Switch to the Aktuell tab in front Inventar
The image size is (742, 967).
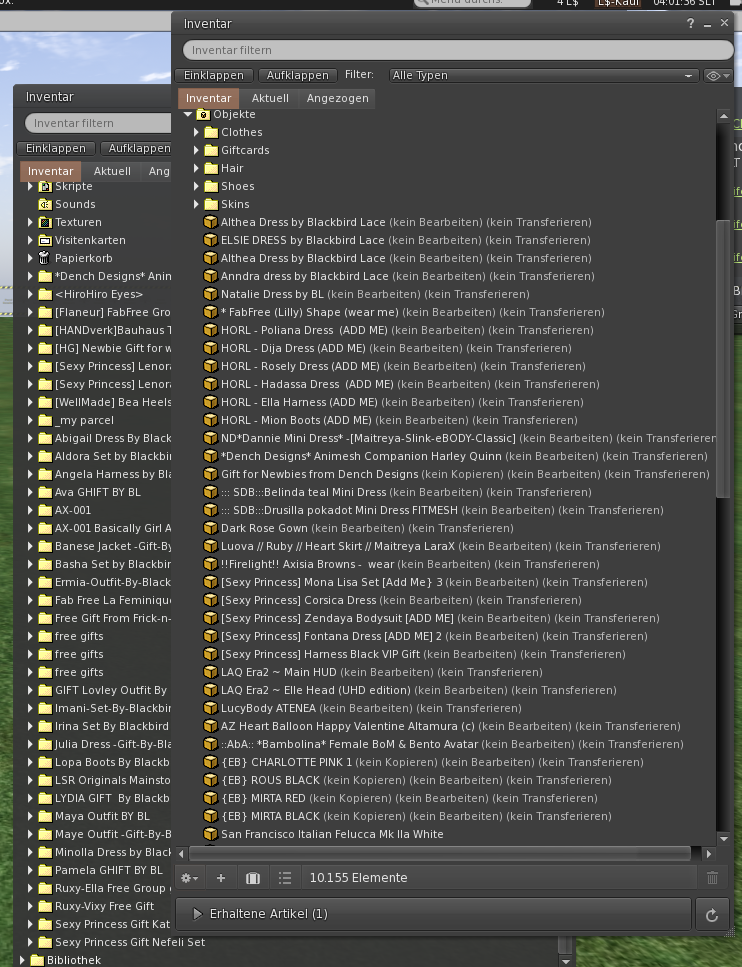pos(270,98)
